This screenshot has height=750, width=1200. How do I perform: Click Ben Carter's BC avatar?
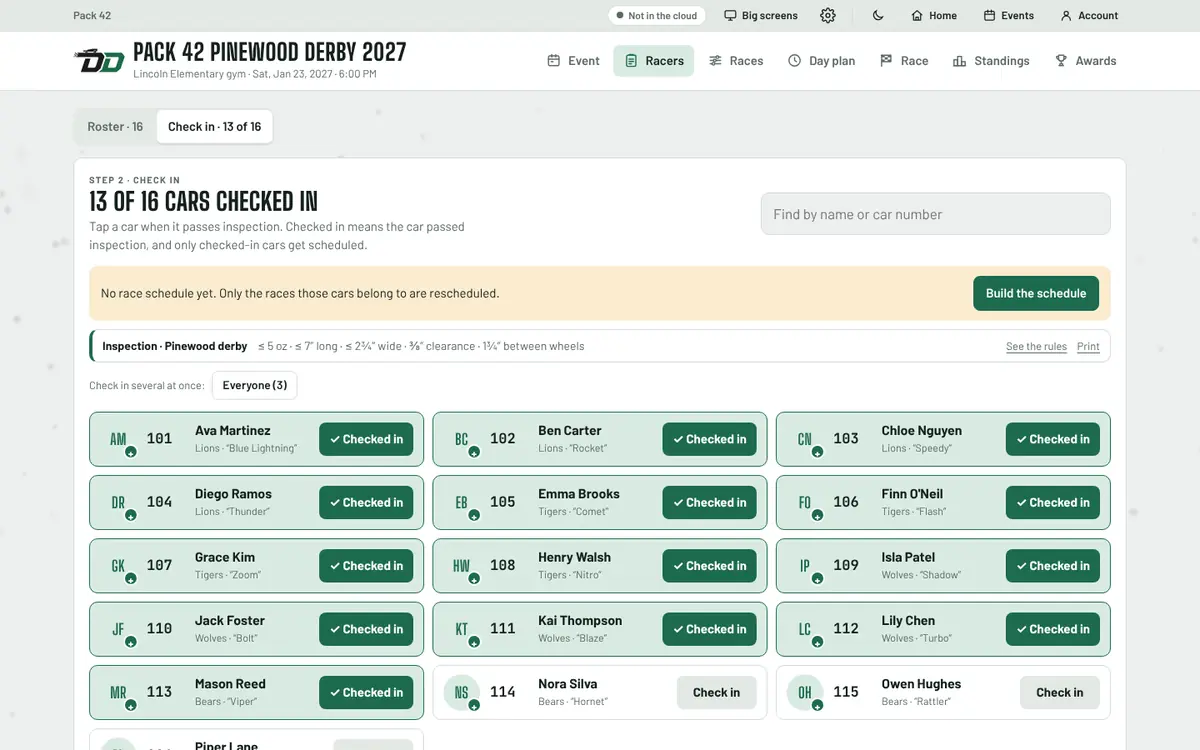click(461, 439)
